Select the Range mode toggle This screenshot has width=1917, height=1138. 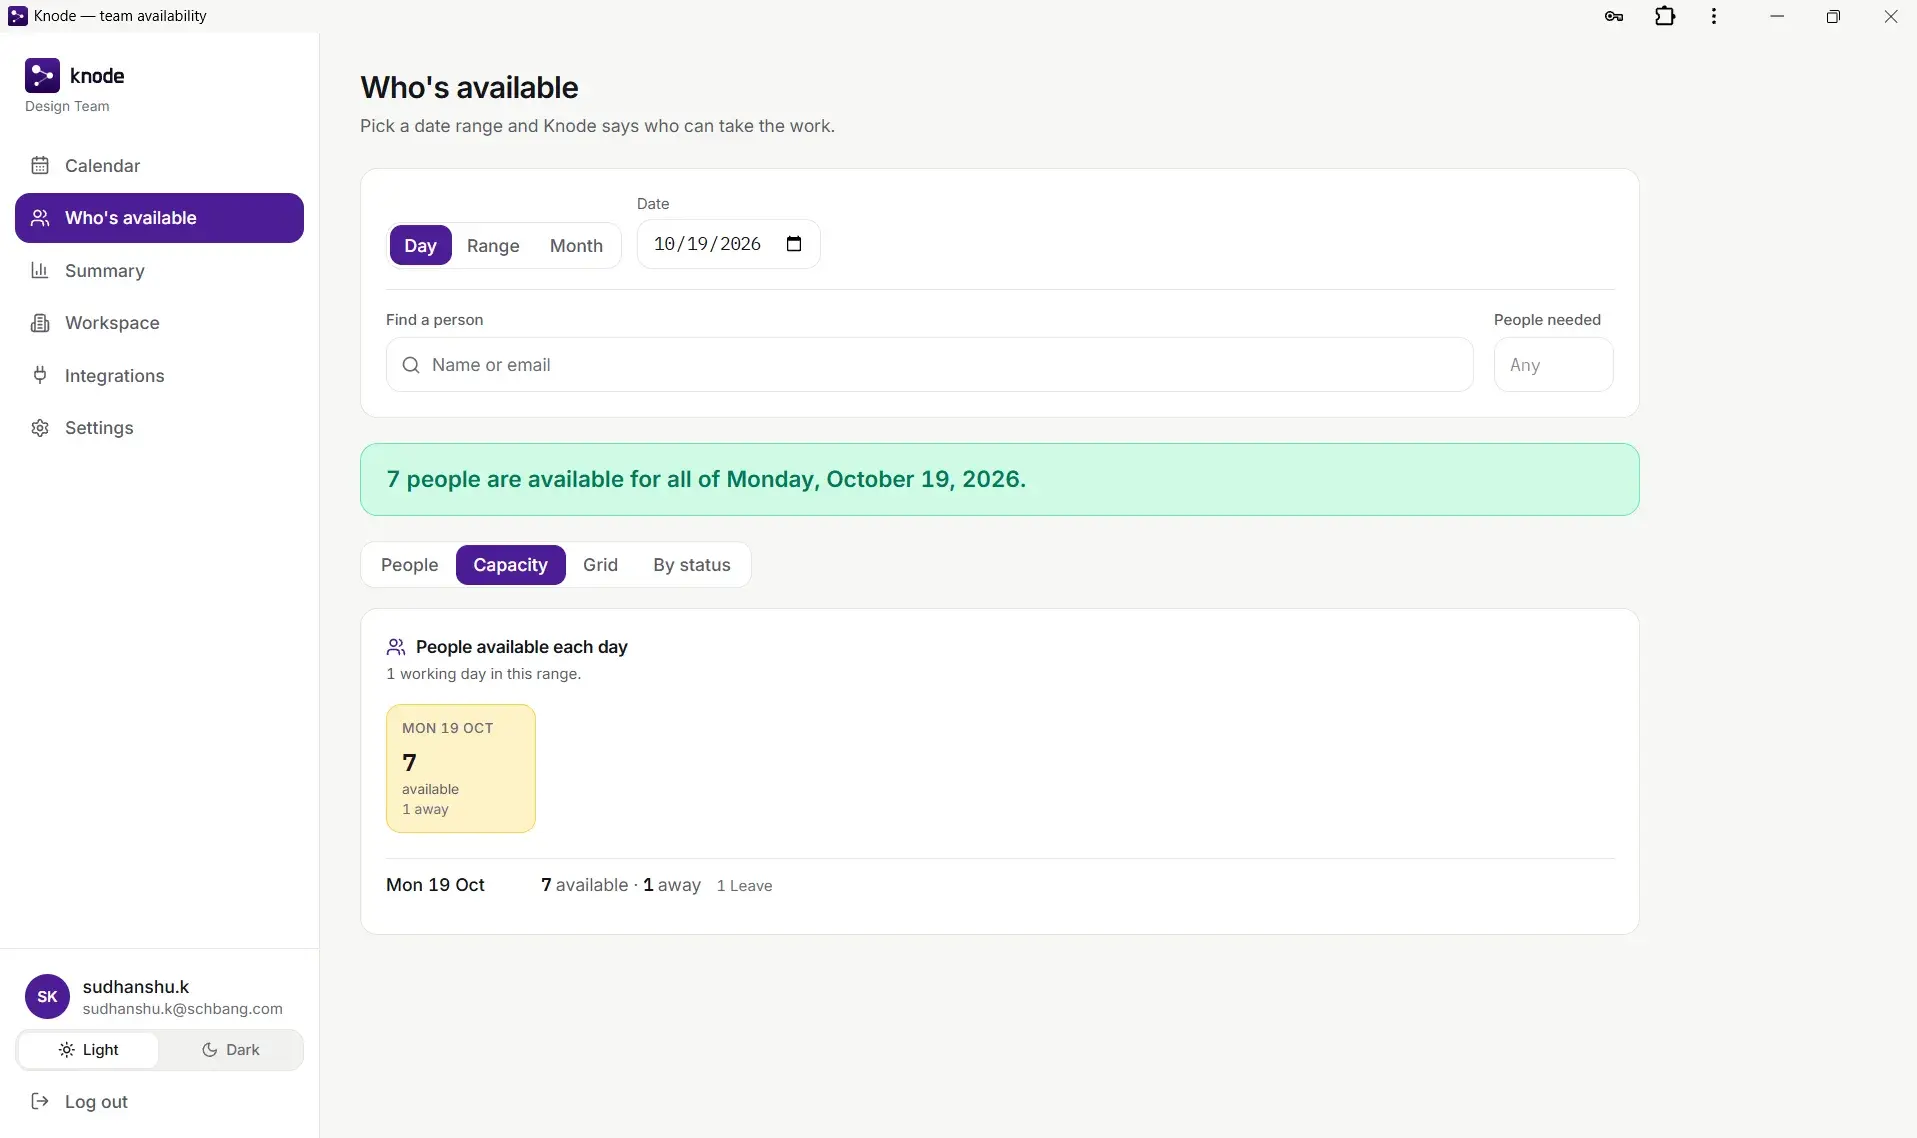[x=493, y=246]
